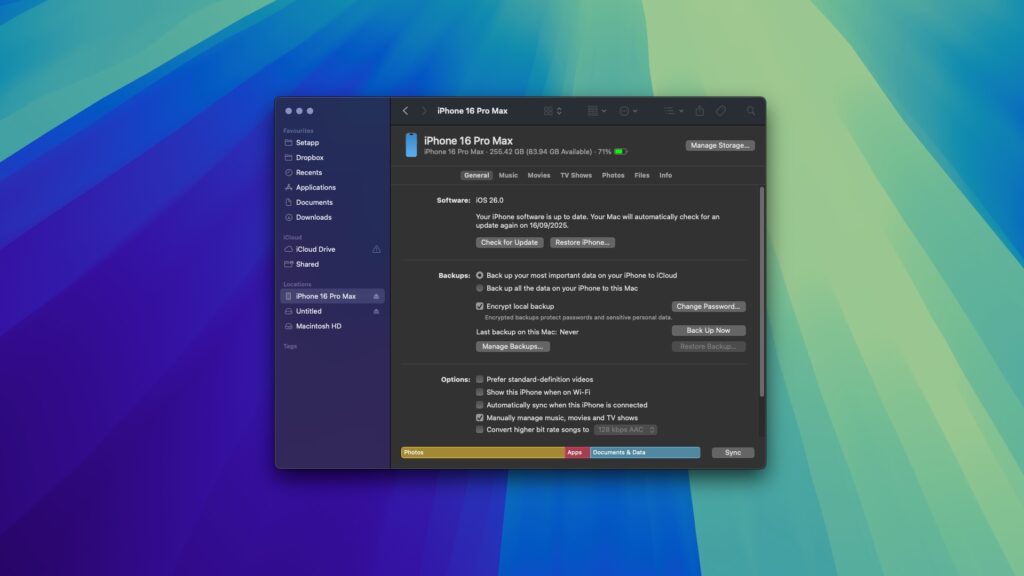Viewport: 1024px width, 576px height.
Task: Click the iOS 26.0 software version text
Action: [490, 200]
